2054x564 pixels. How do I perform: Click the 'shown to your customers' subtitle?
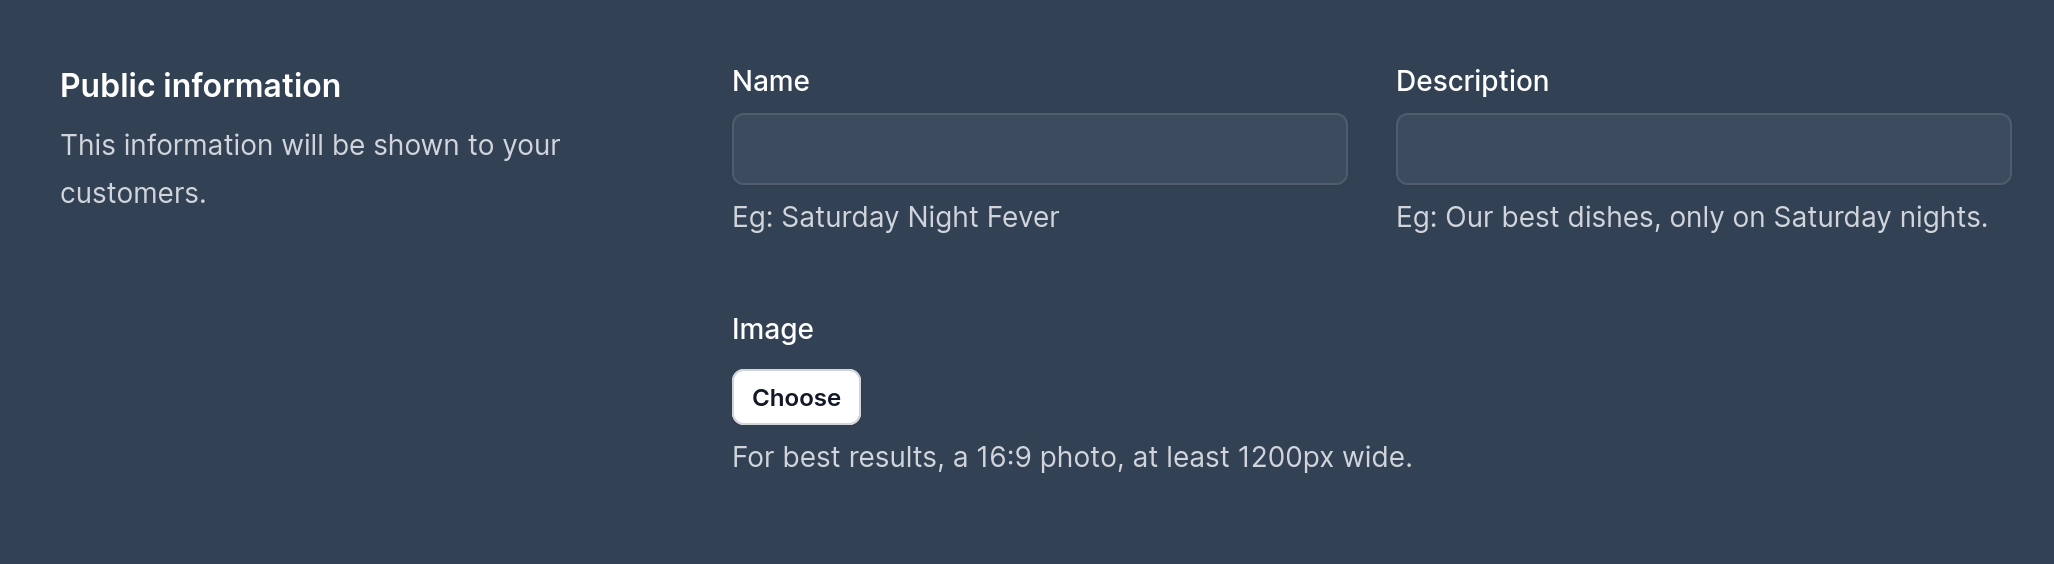[310, 146]
